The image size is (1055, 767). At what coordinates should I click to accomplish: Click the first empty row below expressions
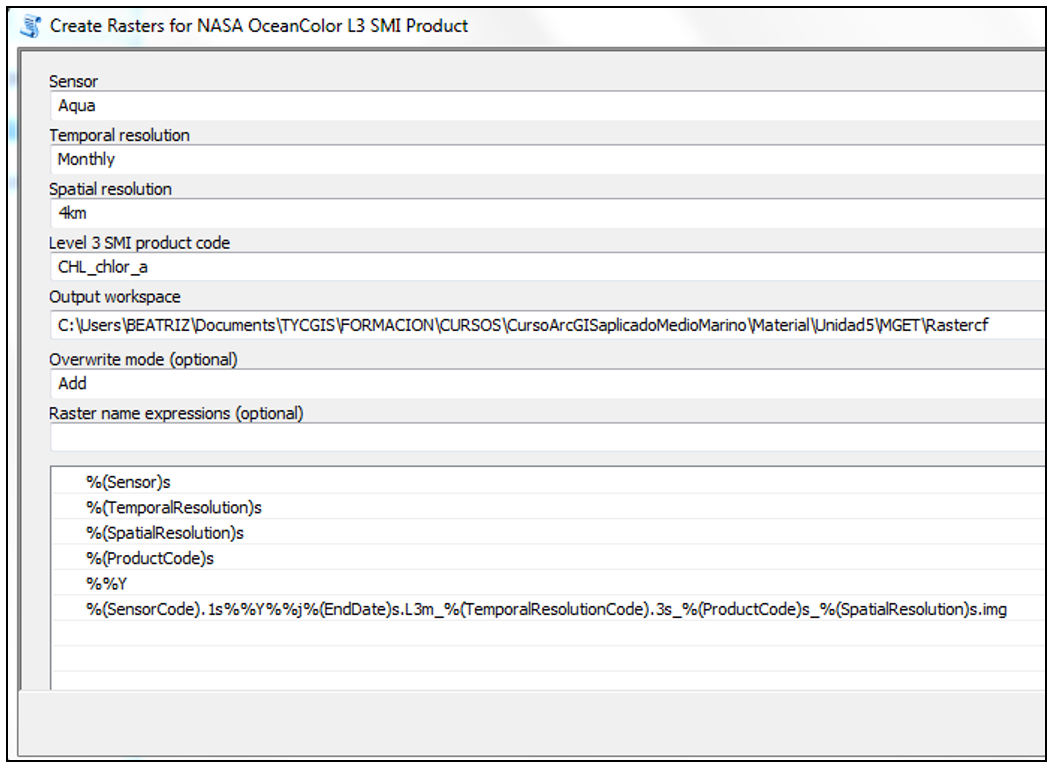click(x=545, y=634)
